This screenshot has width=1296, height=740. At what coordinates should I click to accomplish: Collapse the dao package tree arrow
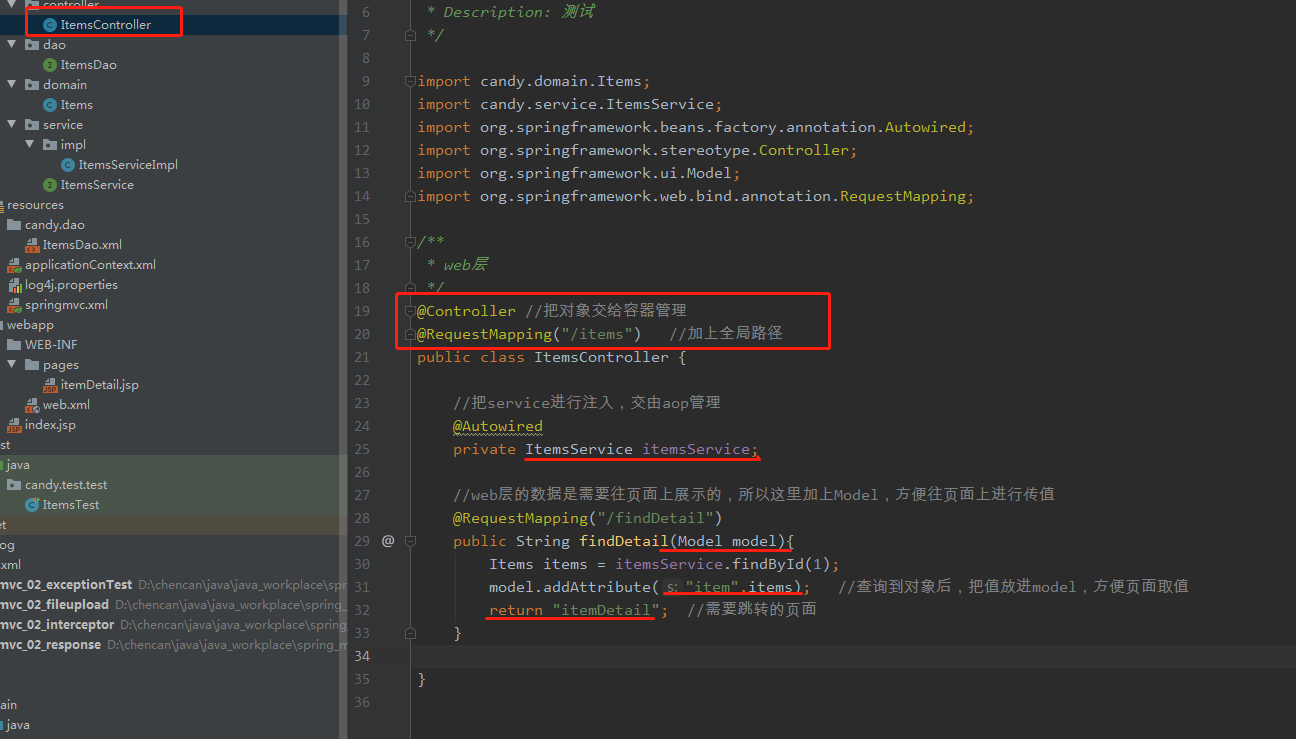(11, 45)
